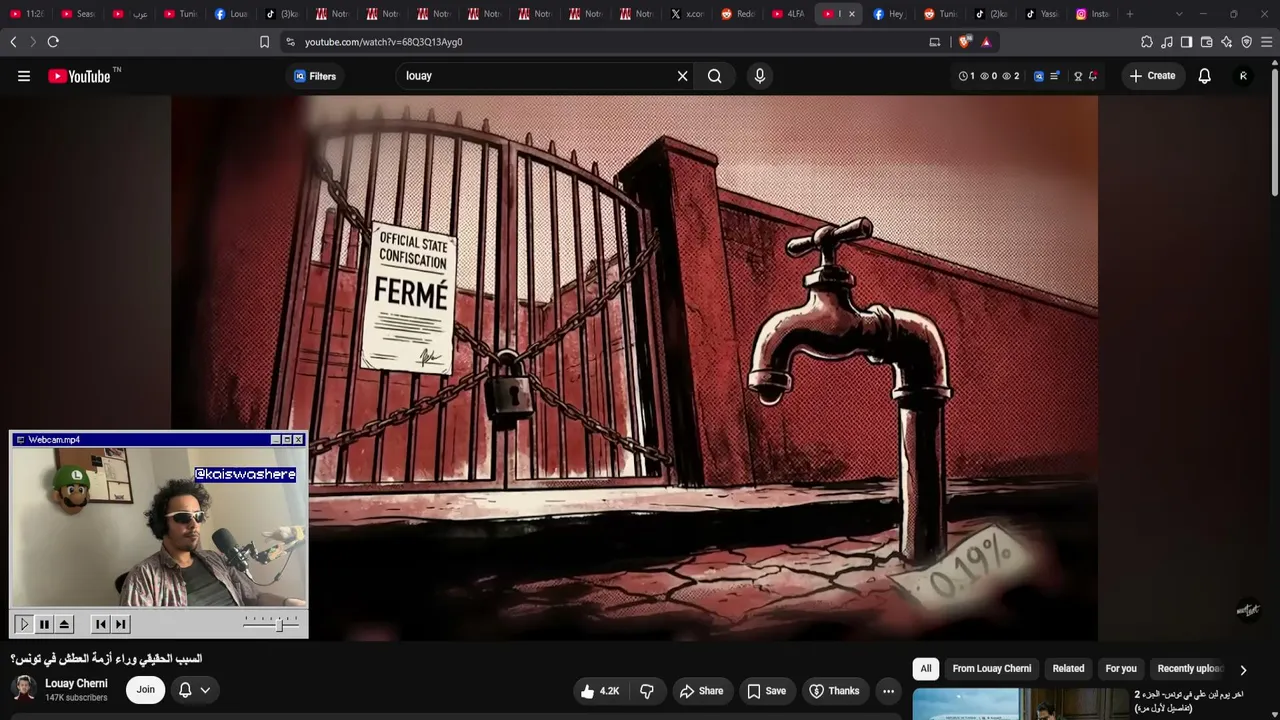Join the Louay Cherni channel
The width and height of the screenshot is (1280, 720).
click(x=146, y=690)
